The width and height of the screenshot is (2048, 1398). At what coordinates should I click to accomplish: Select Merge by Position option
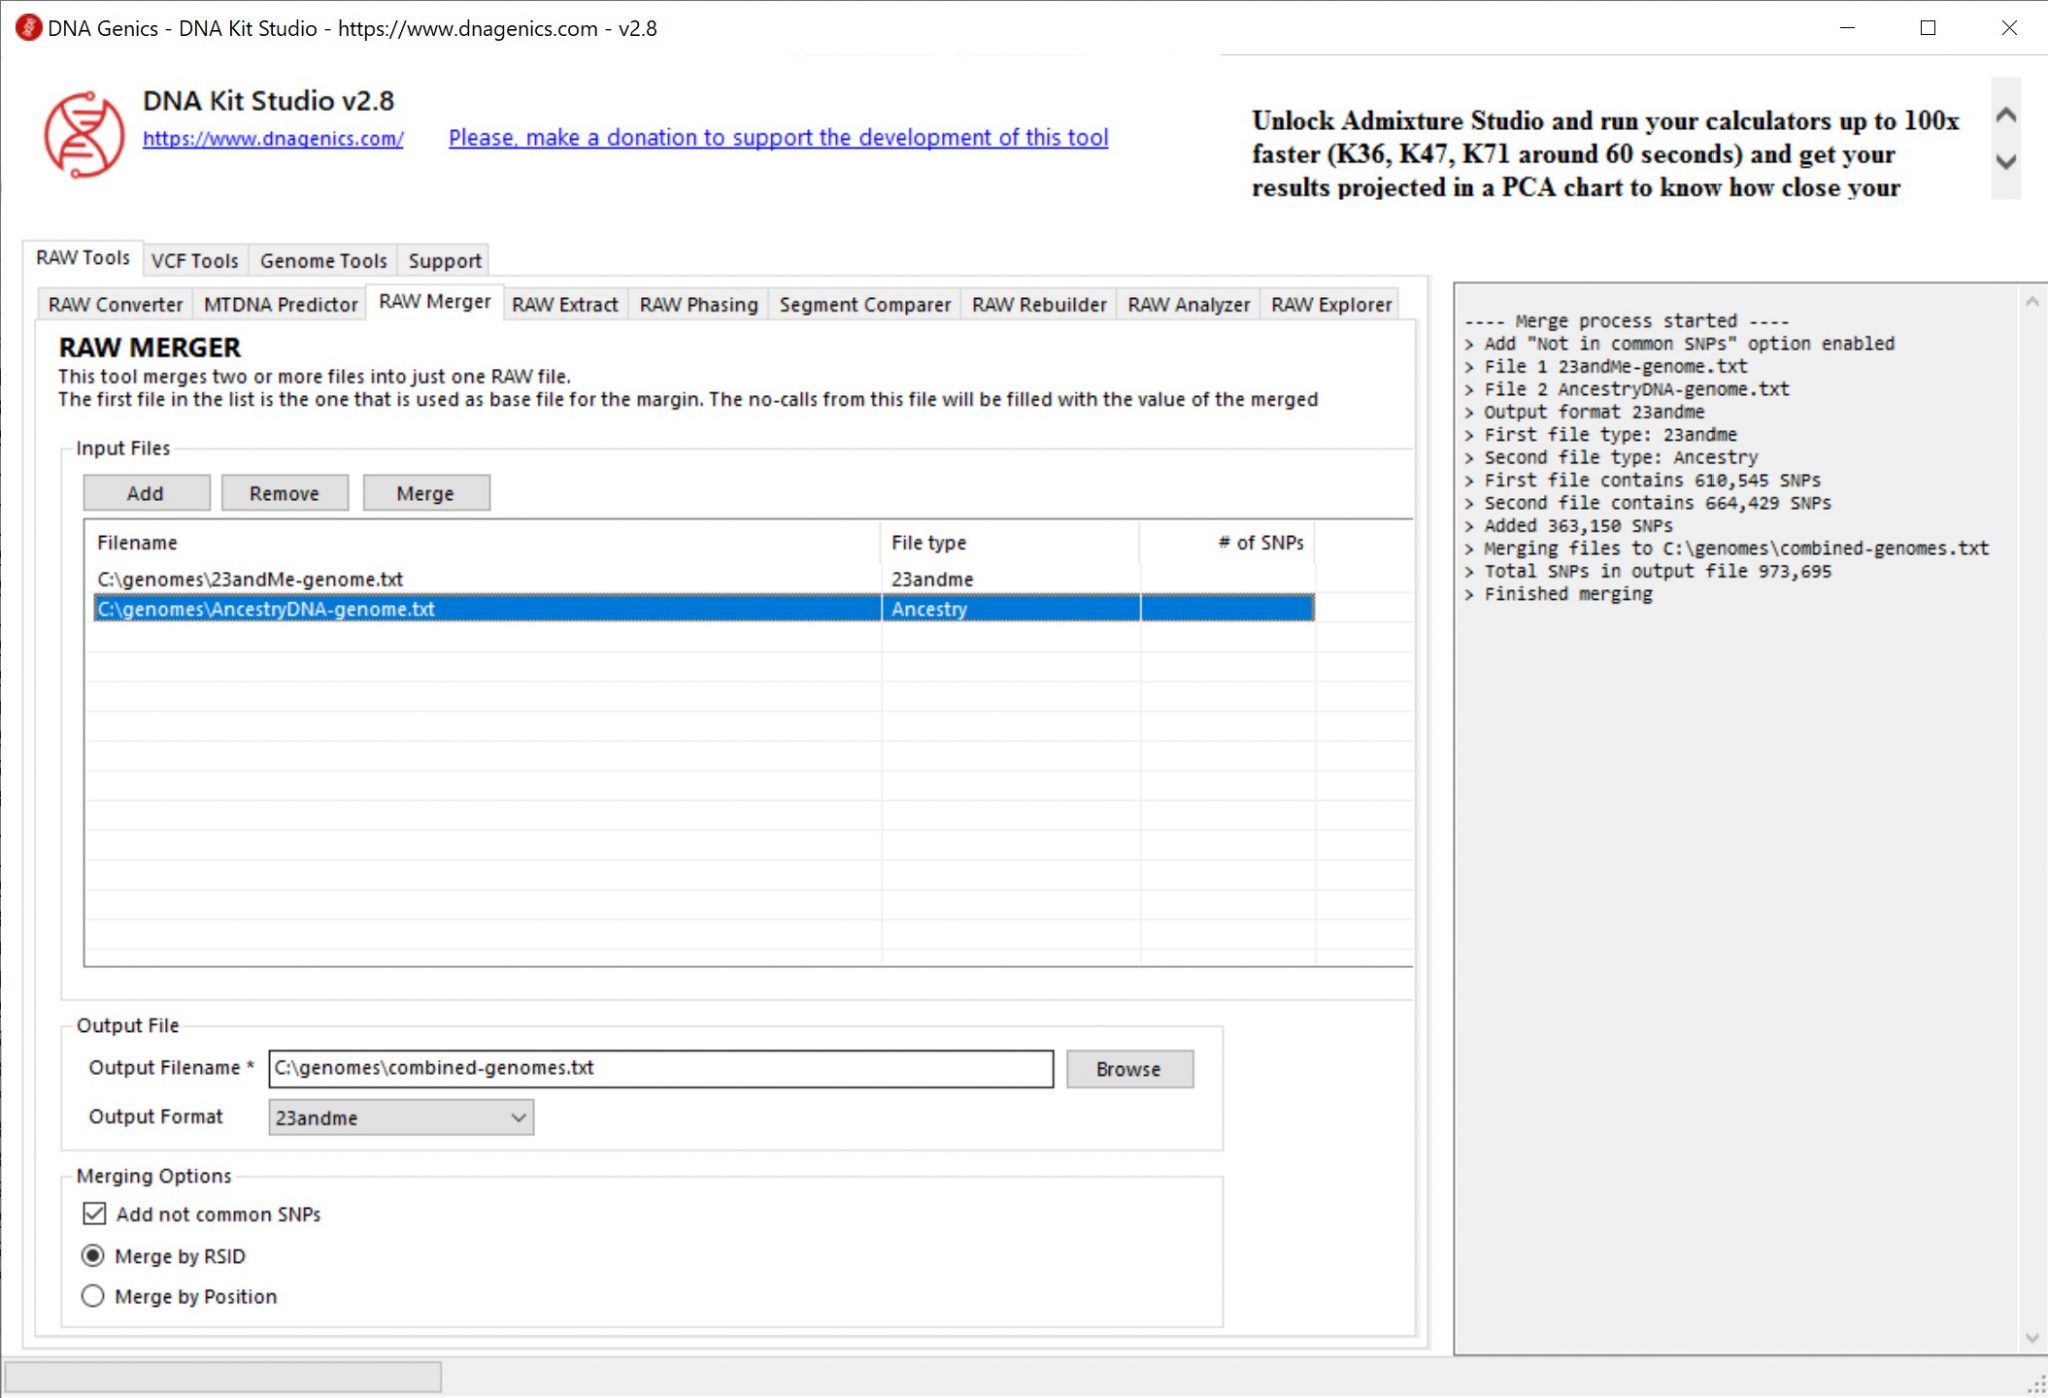[x=93, y=1296]
